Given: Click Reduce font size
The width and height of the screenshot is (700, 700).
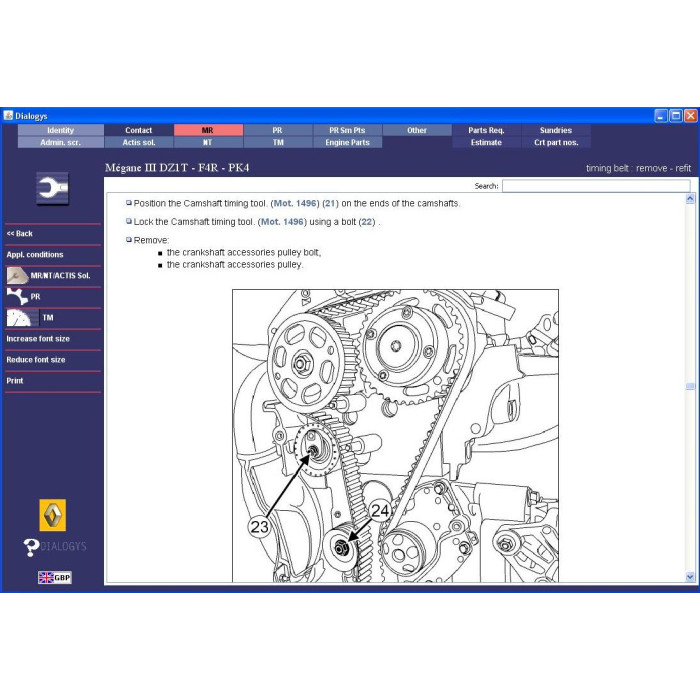Looking at the screenshot, I should pyautogui.click(x=36, y=359).
